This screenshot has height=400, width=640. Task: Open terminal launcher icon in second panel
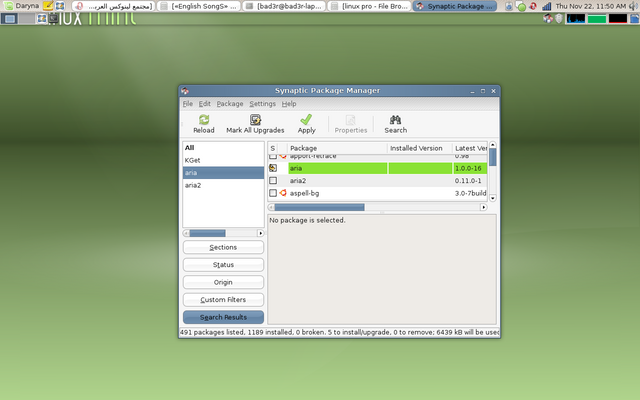coord(53,18)
